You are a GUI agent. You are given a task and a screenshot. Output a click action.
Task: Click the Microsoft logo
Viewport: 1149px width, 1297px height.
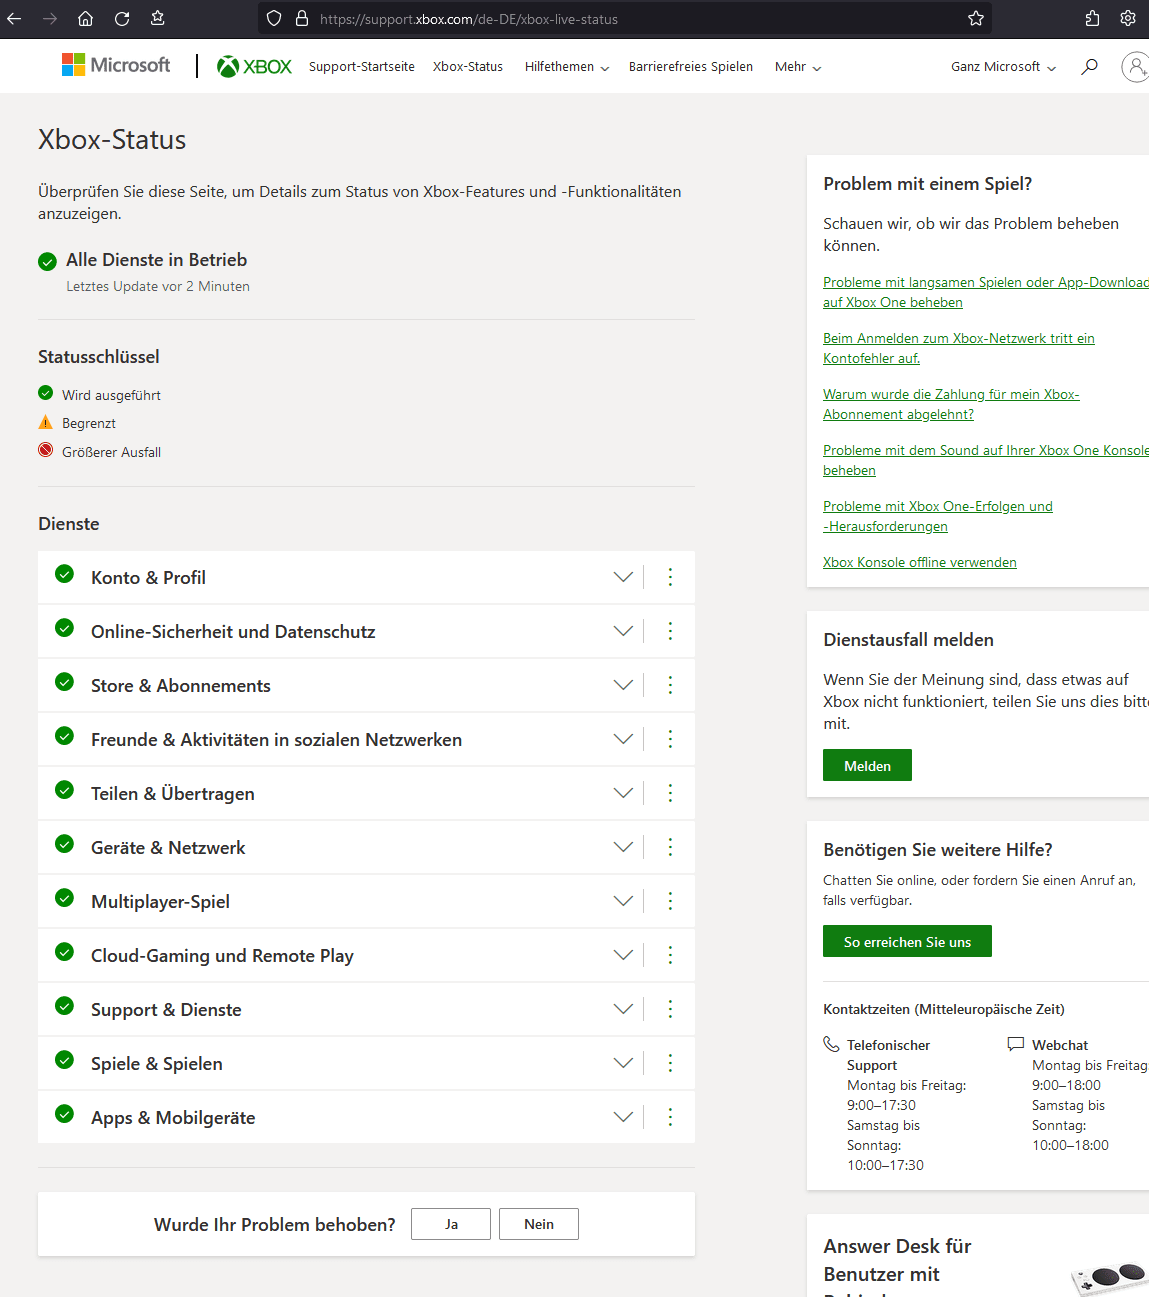tap(116, 65)
